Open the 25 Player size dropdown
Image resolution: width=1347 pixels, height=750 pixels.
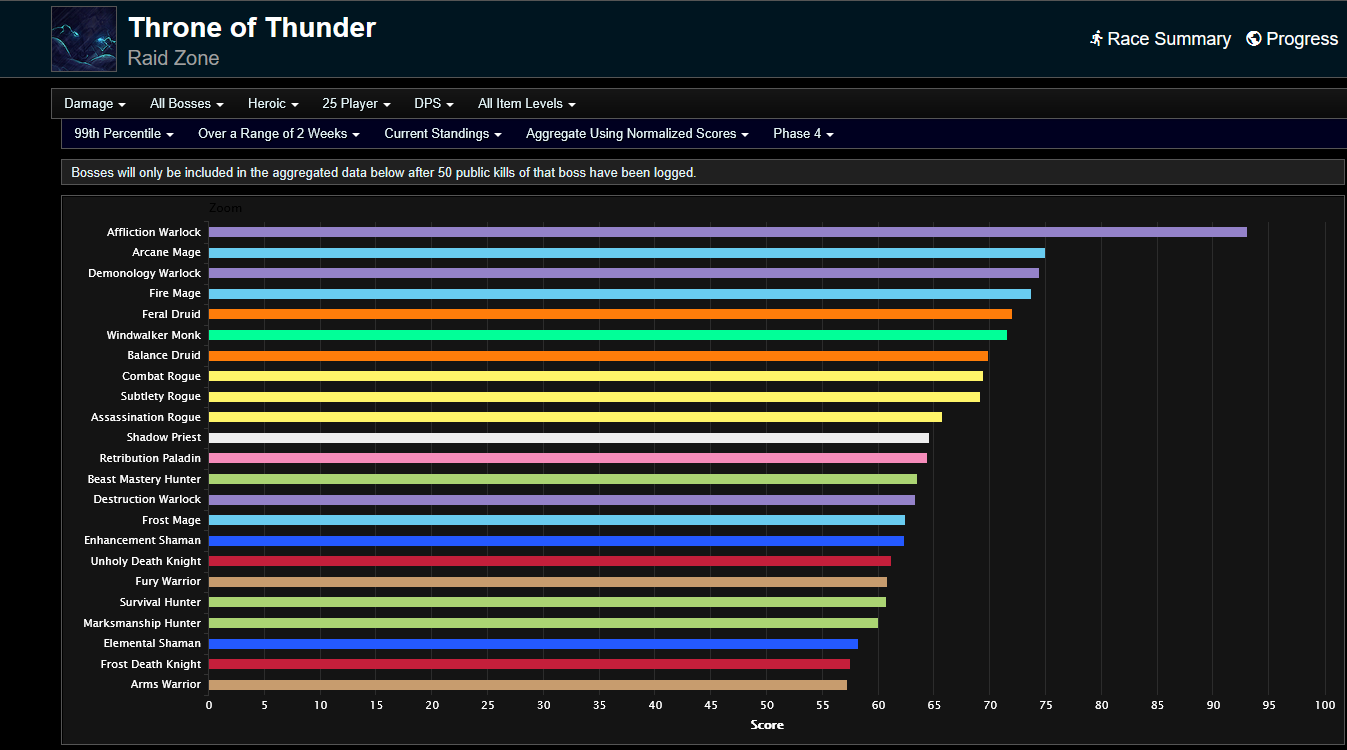pos(356,104)
